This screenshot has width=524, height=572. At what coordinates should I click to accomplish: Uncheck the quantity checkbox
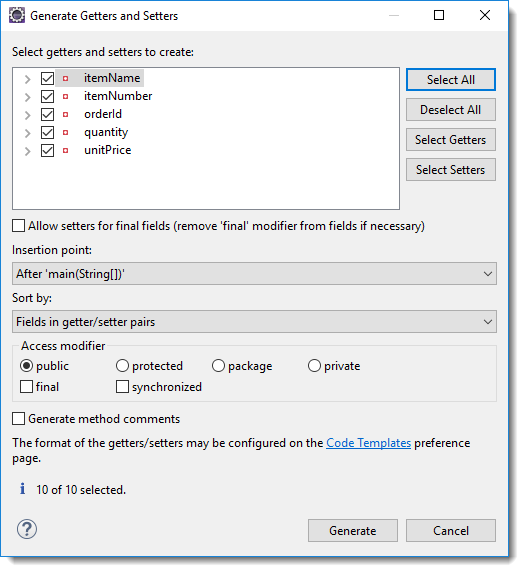47,132
